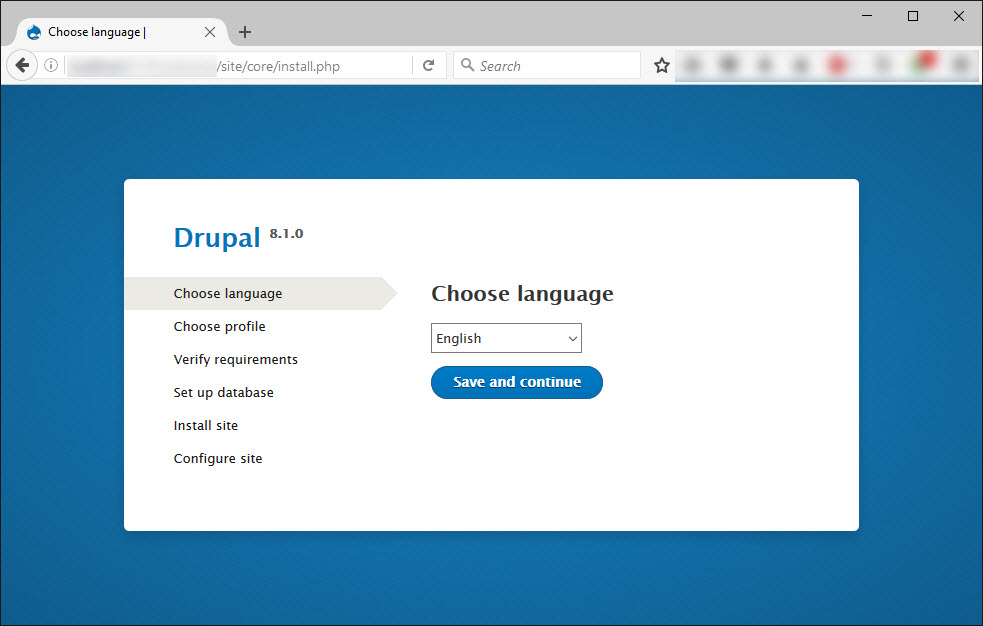Image resolution: width=983 pixels, height=626 pixels.
Task: Open the English language dropdown
Action: (506, 338)
